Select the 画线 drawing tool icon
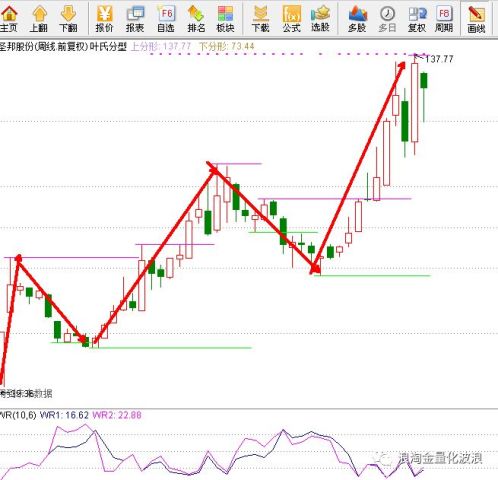The width and height of the screenshot is (498, 480). (476, 19)
